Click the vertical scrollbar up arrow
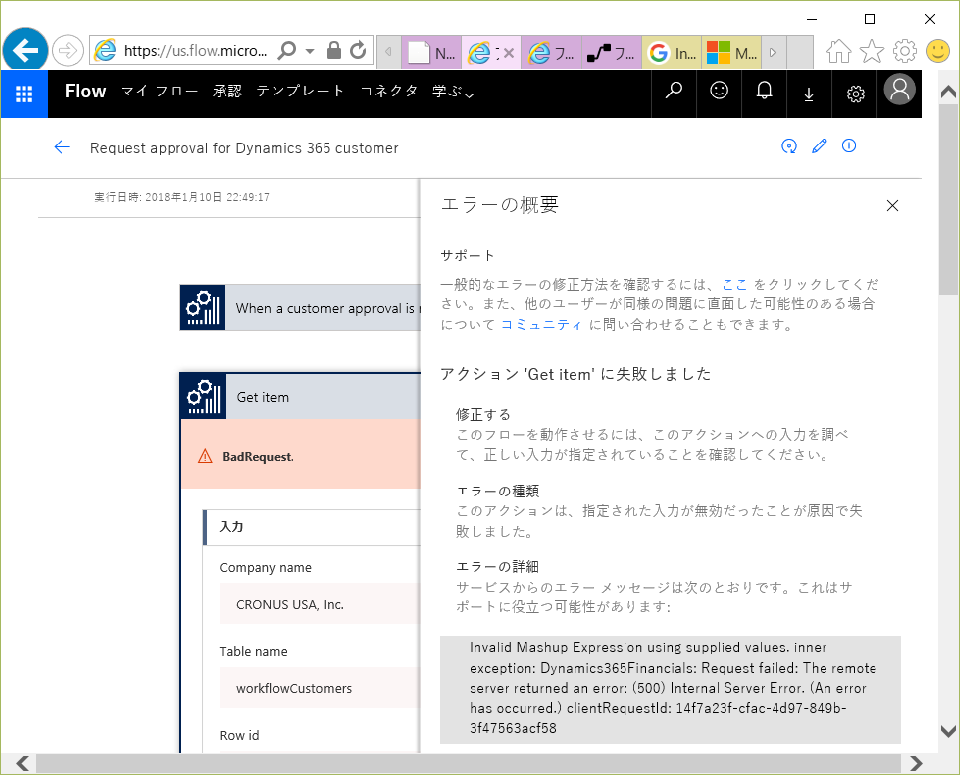 948,92
